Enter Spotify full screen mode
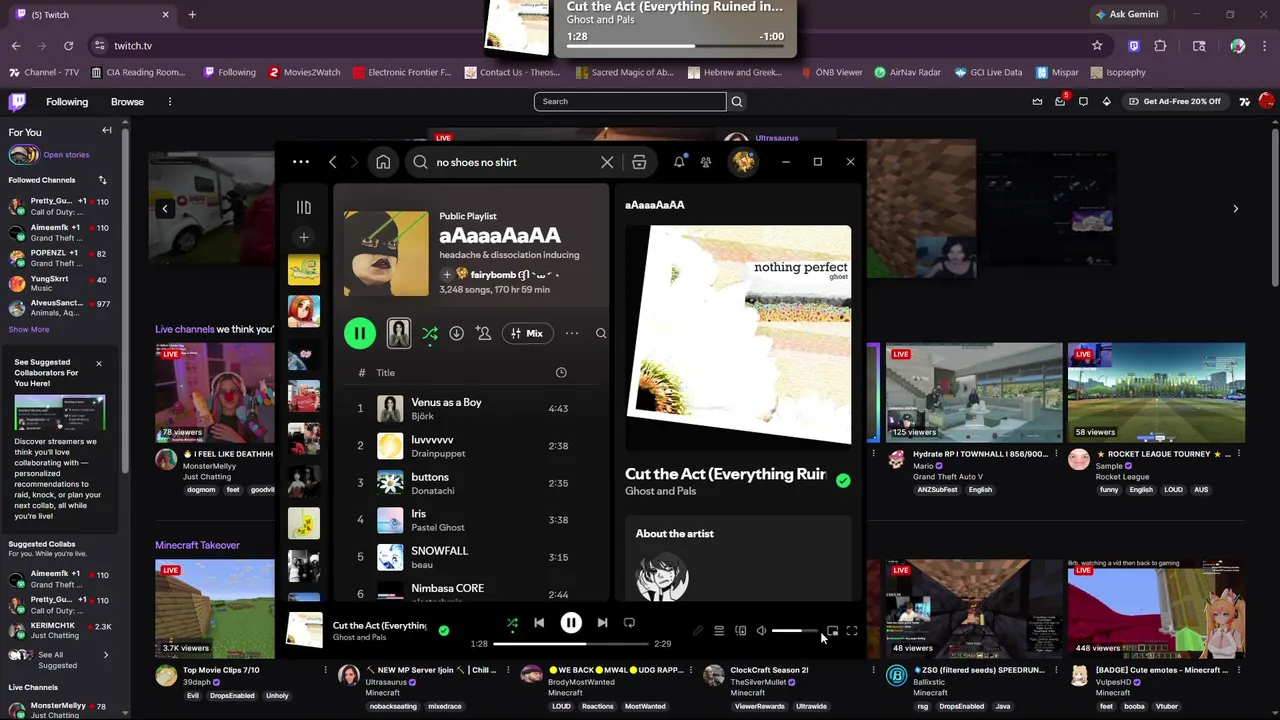The height and width of the screenshot is (720, 1280). coord(852,631)
